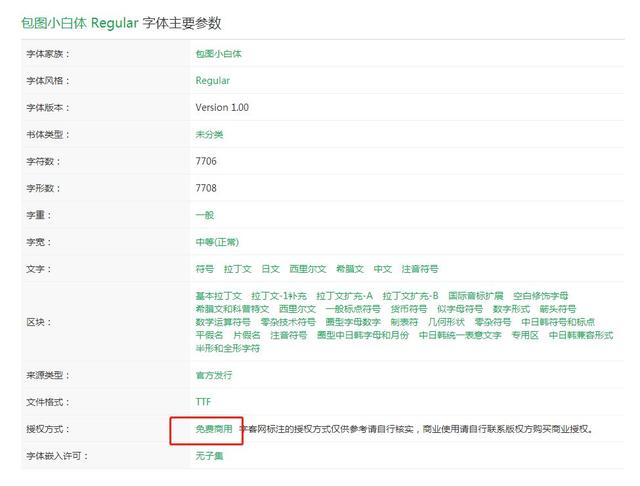Click the 一般 font weight link
The height and width of the screenshot is (486, 640).
[x=205, y=215]
